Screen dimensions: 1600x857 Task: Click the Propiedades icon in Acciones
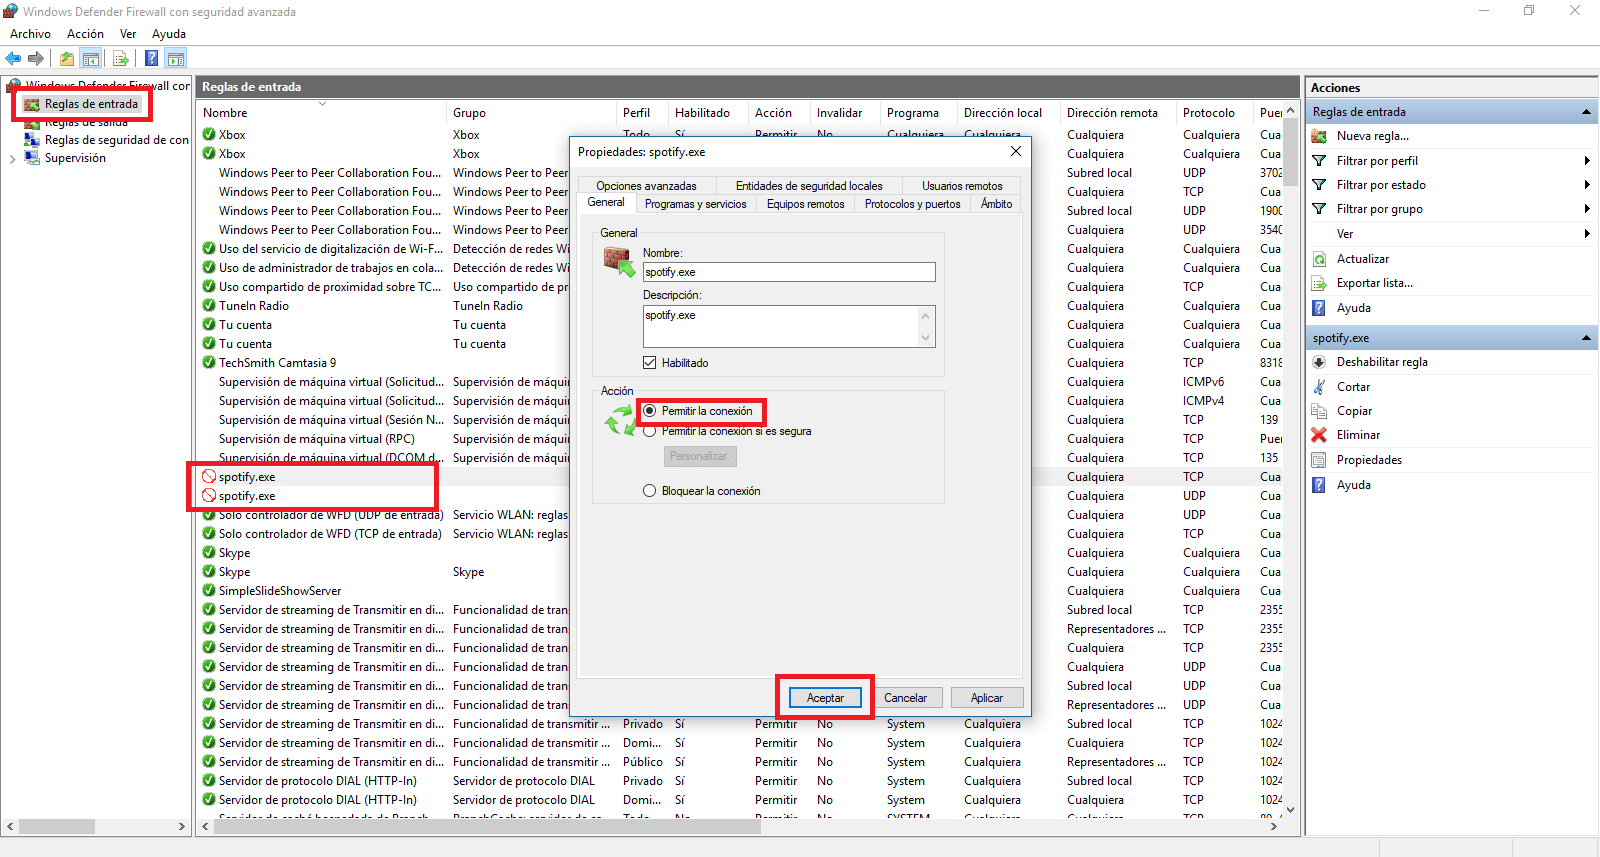1319,460
